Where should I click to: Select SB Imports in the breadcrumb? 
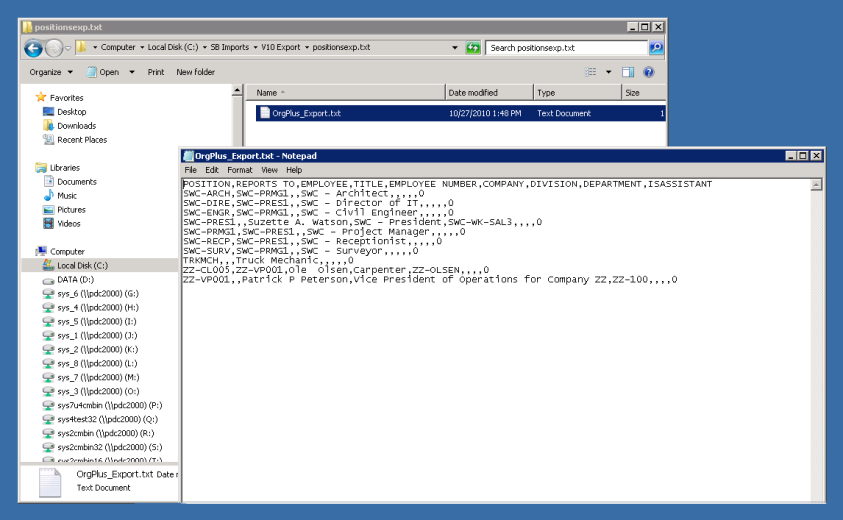(x=230, y=47)
